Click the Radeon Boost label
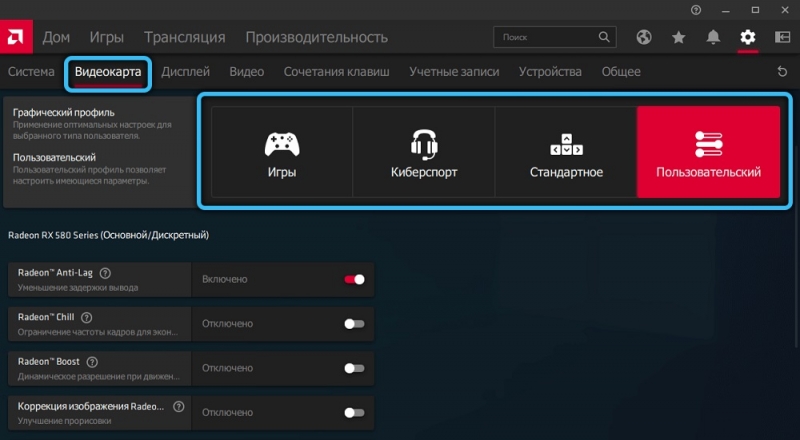 point(48,361)
